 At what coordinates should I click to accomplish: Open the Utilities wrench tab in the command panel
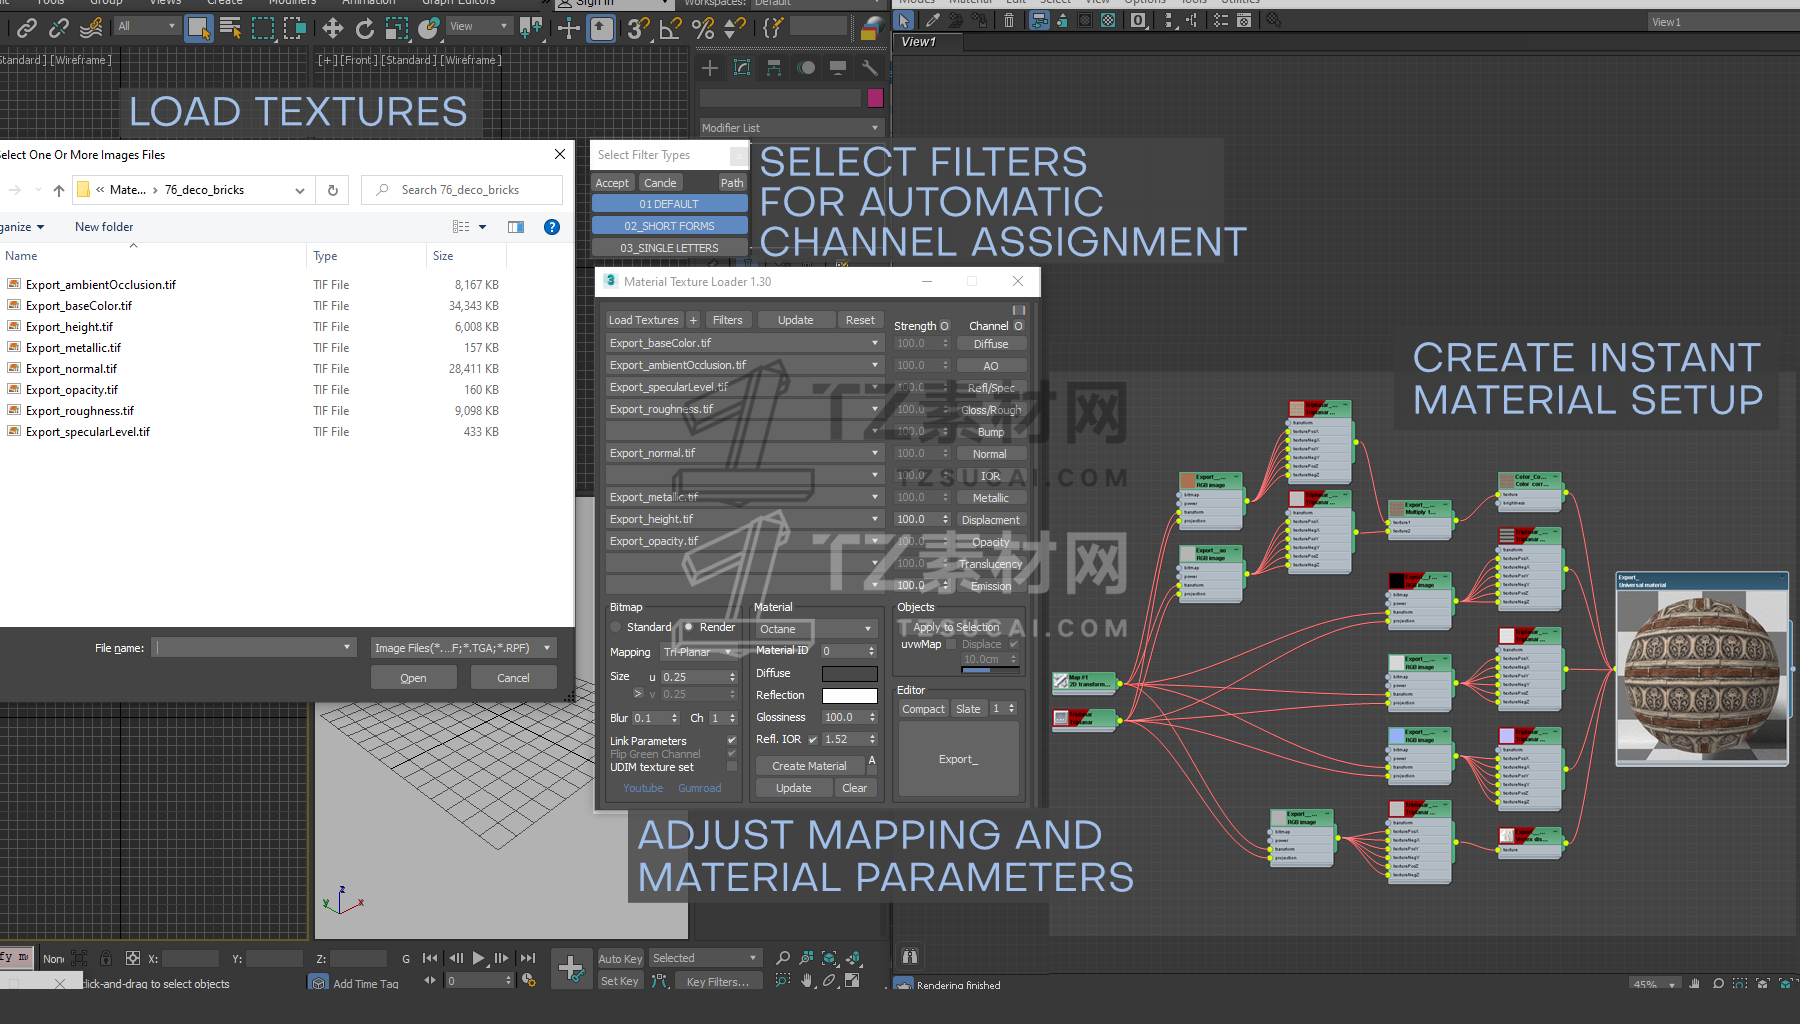(x=869, y=68)
